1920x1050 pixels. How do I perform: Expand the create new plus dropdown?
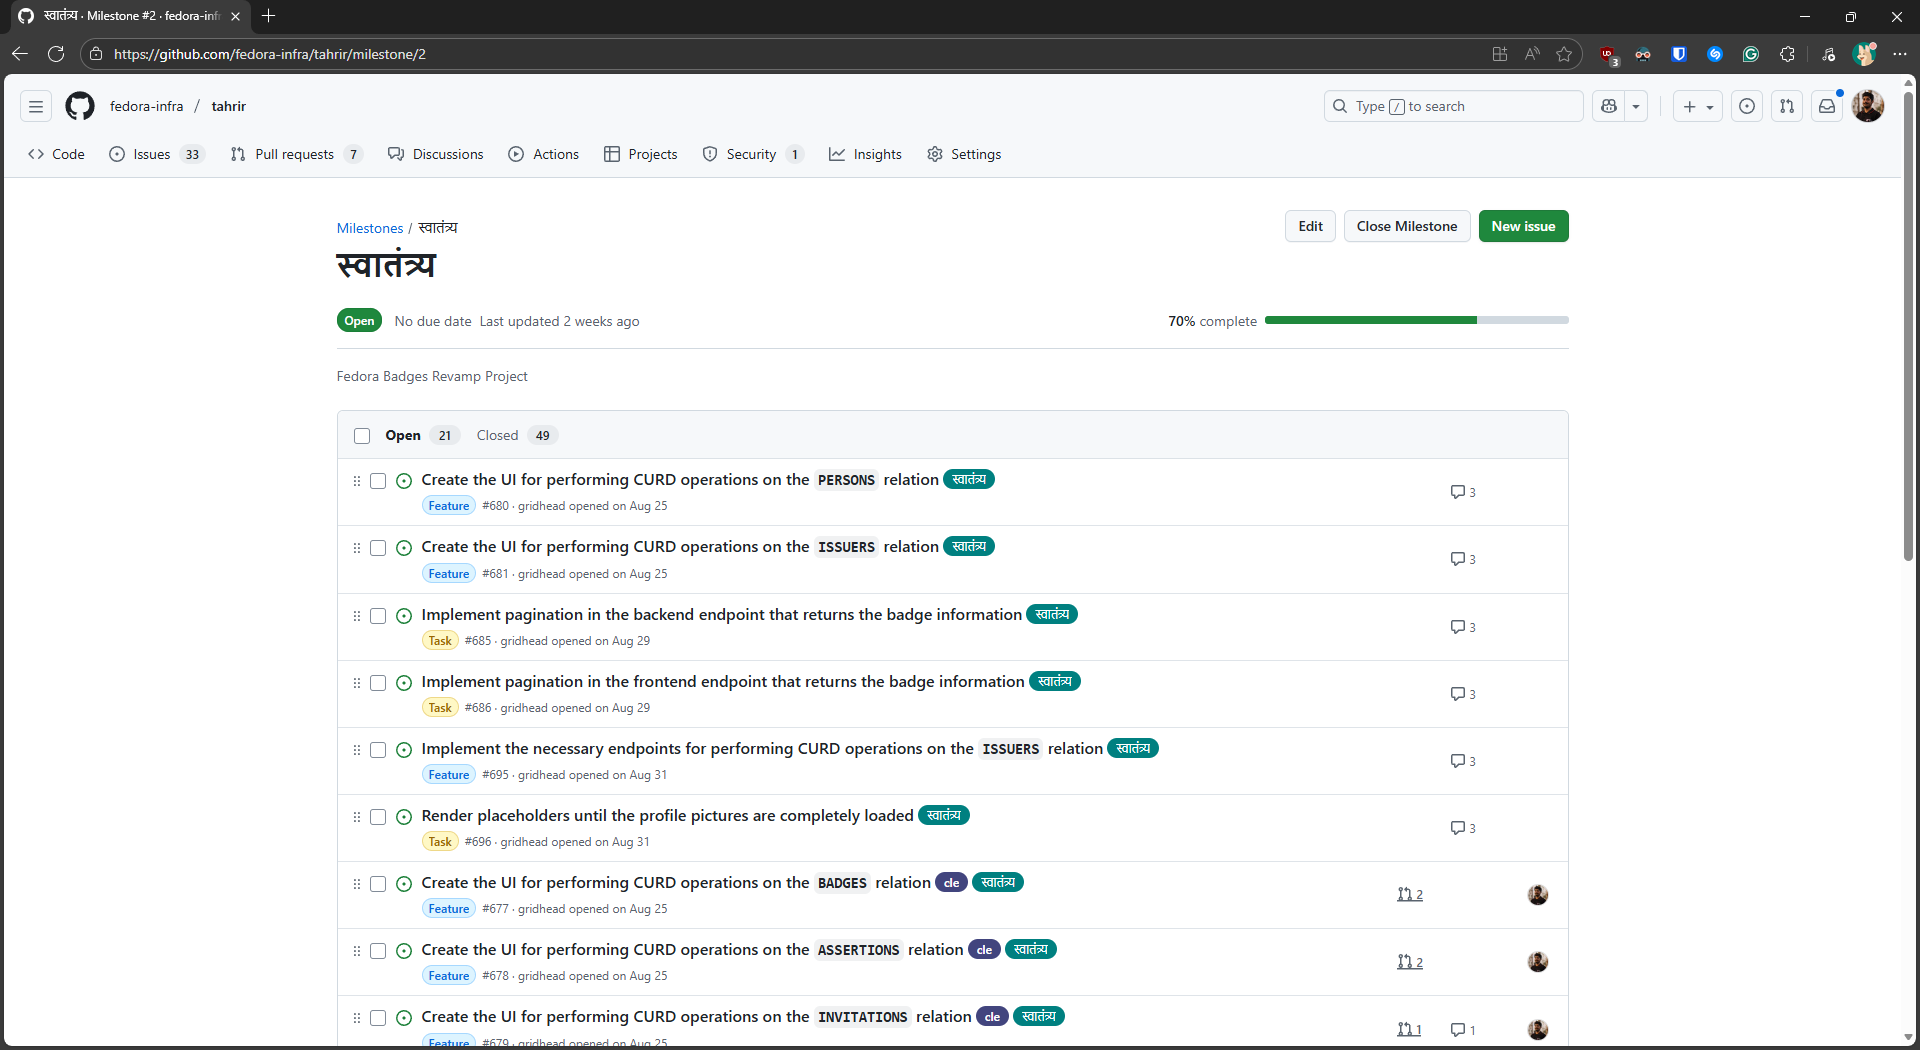1697,106
